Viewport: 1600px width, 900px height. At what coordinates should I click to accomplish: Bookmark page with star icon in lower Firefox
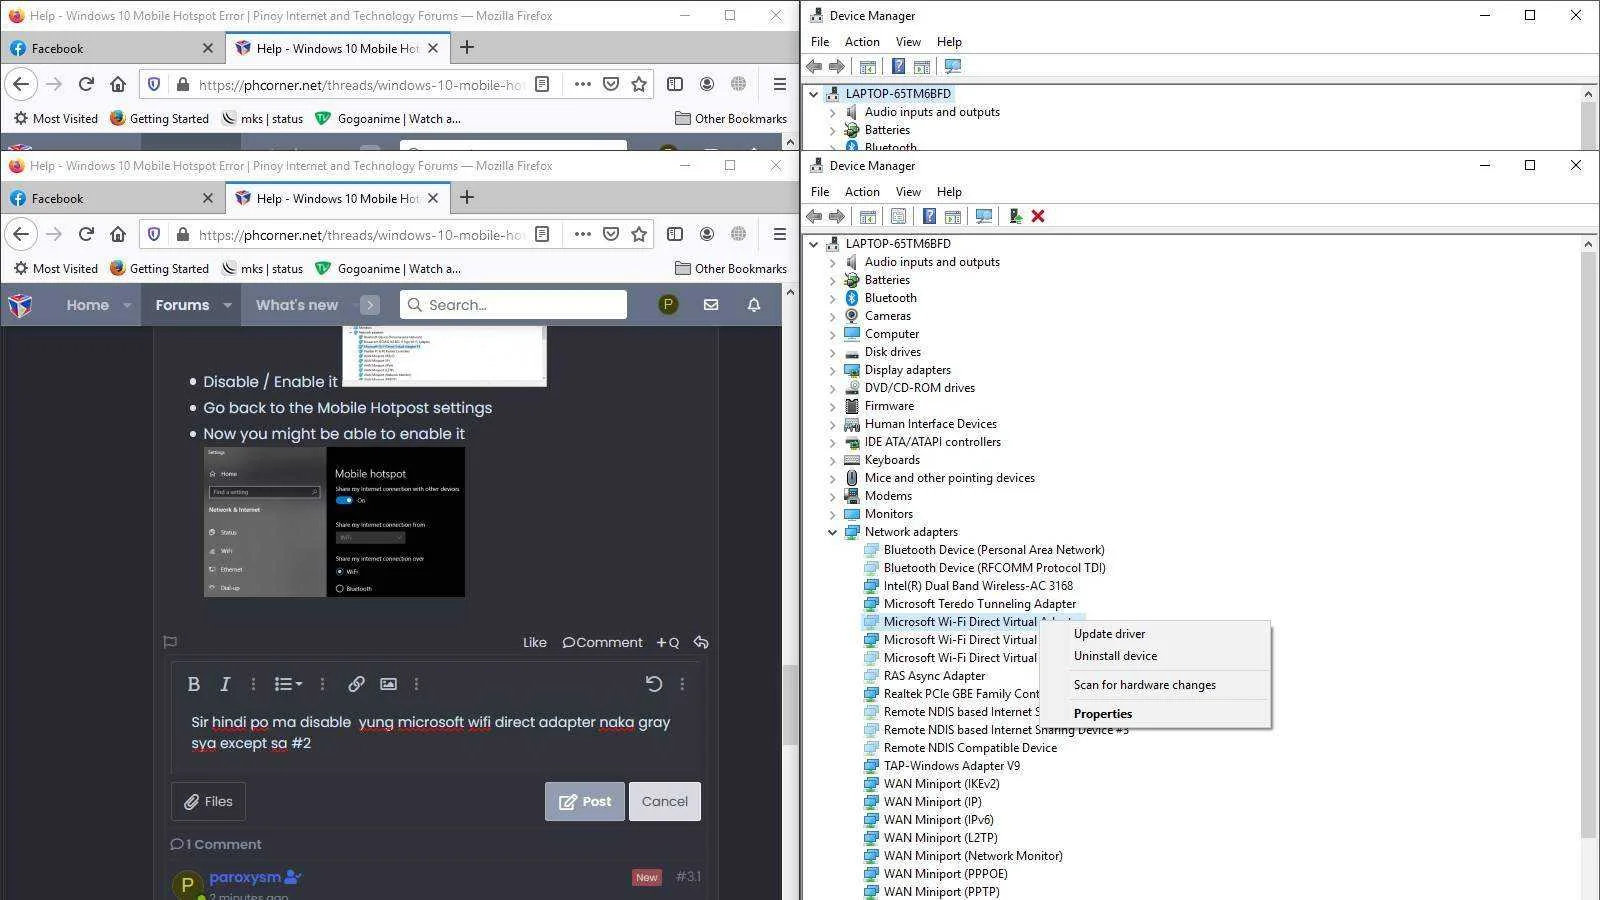tap(639, 234)
